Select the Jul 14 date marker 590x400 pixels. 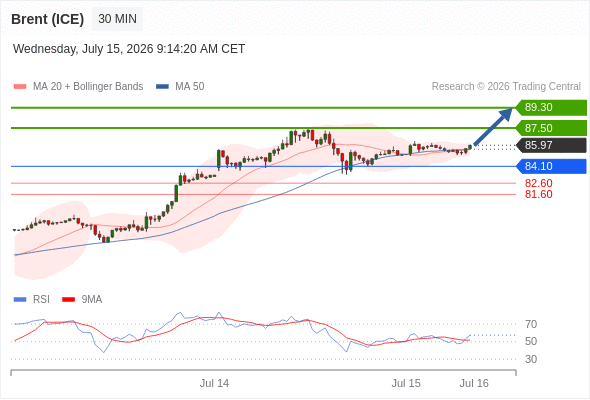pyautogui.click(x=214, y=383)
